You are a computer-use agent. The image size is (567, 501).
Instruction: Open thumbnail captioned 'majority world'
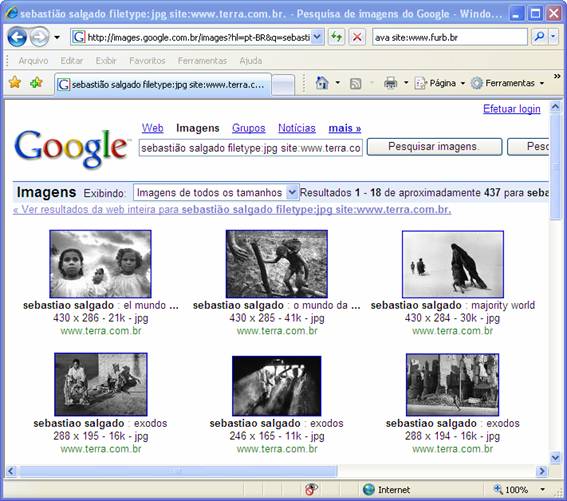453,264
